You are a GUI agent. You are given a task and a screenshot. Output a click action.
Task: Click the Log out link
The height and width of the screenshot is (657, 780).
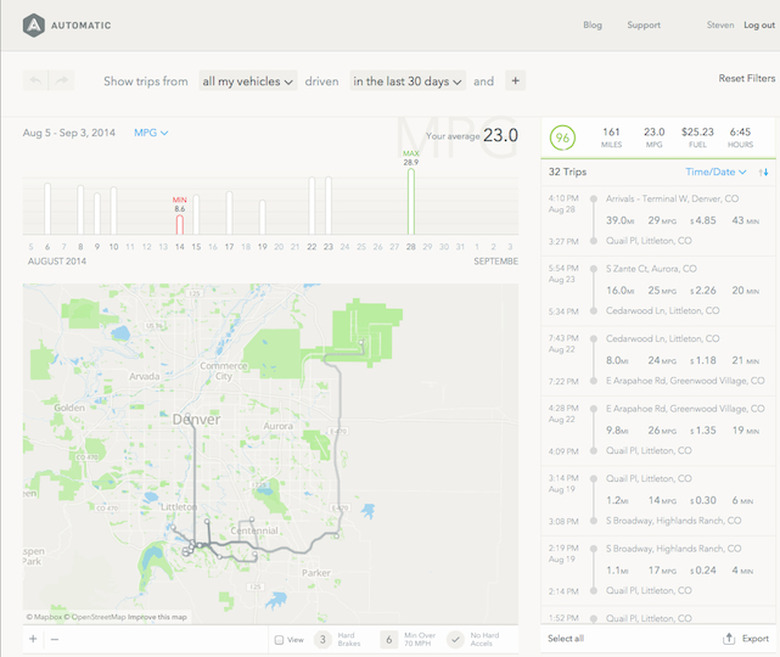pos(759,25)
